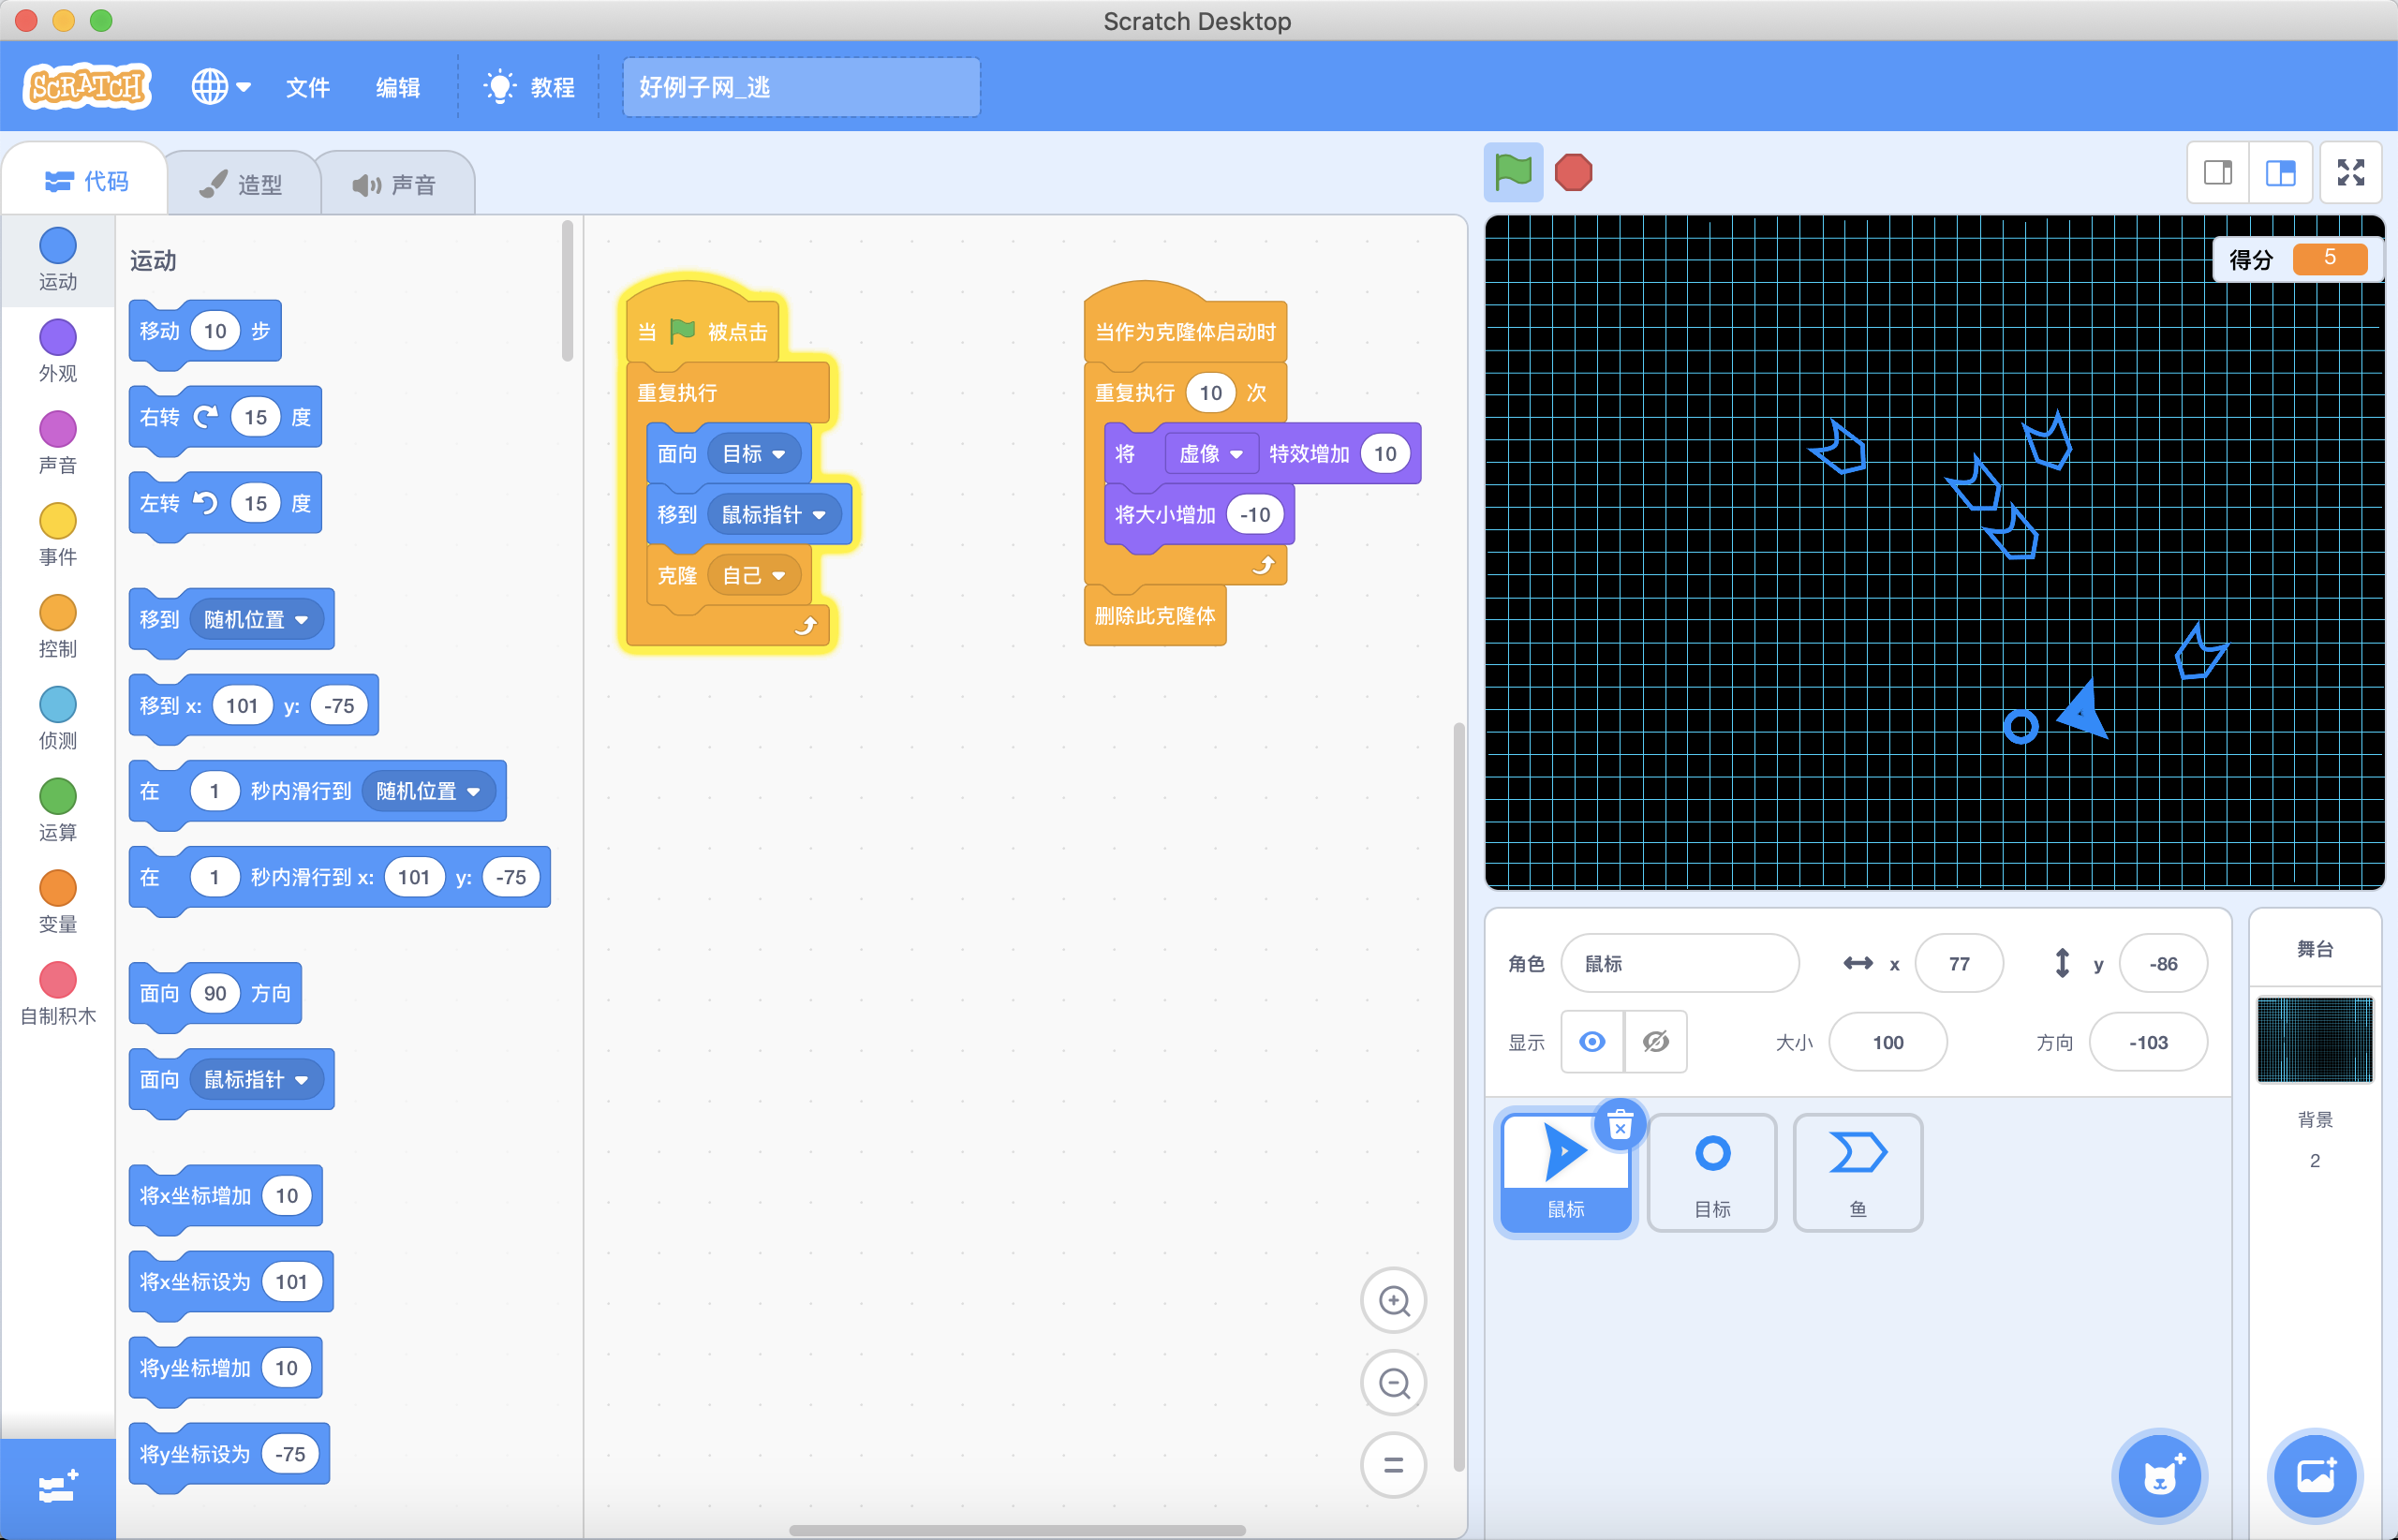Select the 代码 tab
The width and height of the screenshot is (2398, 1540).
pos(86,181)
